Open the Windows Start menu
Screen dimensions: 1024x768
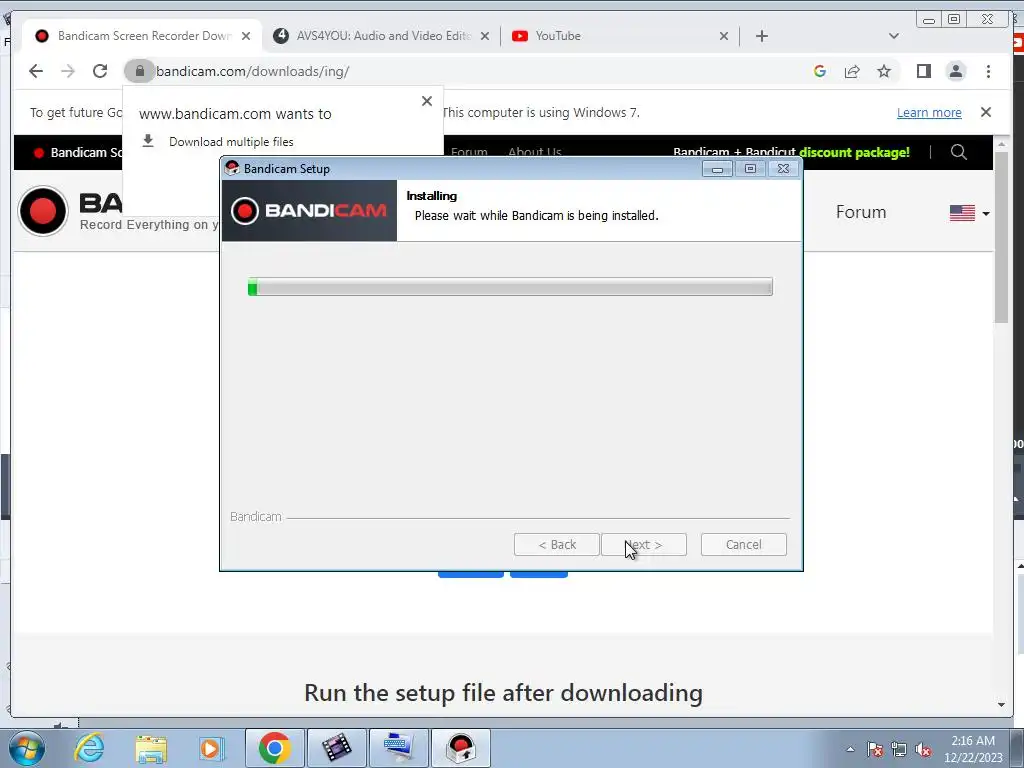27,748
